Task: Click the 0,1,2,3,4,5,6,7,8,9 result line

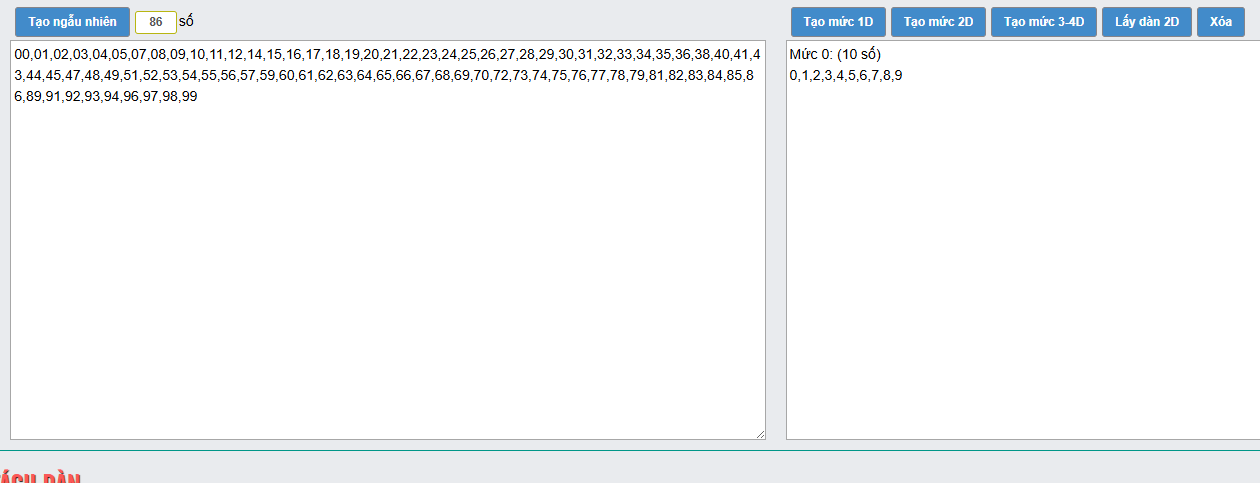Action: (x=846, y=75)
